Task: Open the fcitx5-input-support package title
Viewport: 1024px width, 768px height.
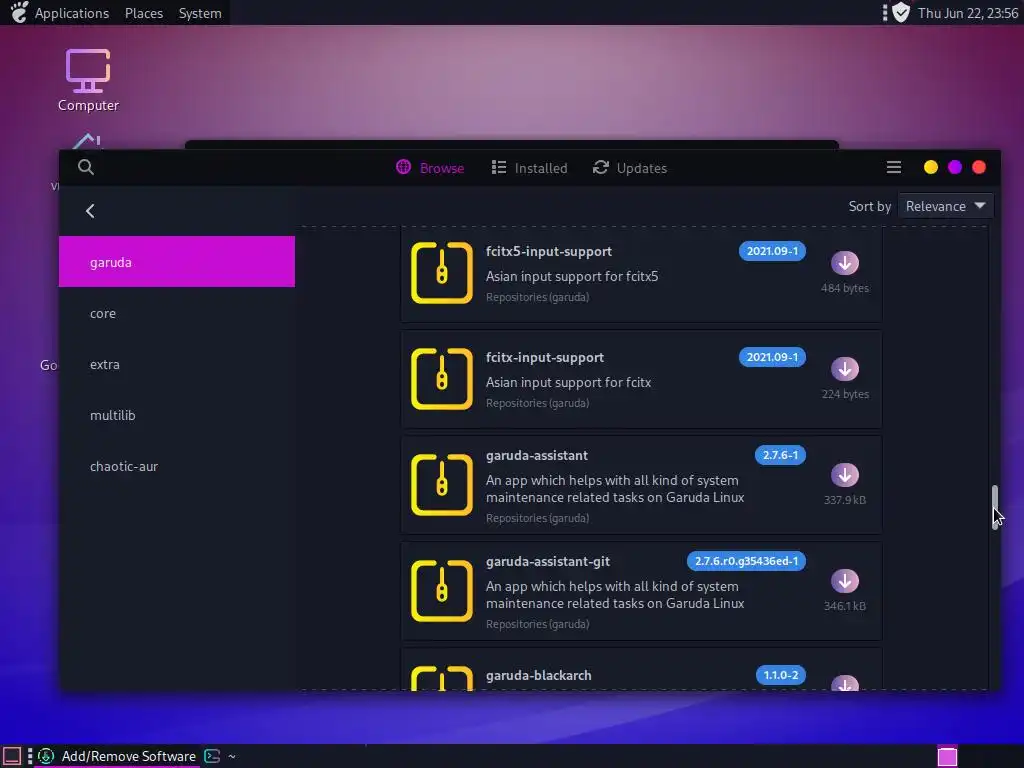Action: pyautogui.click(x=549, y=251)
